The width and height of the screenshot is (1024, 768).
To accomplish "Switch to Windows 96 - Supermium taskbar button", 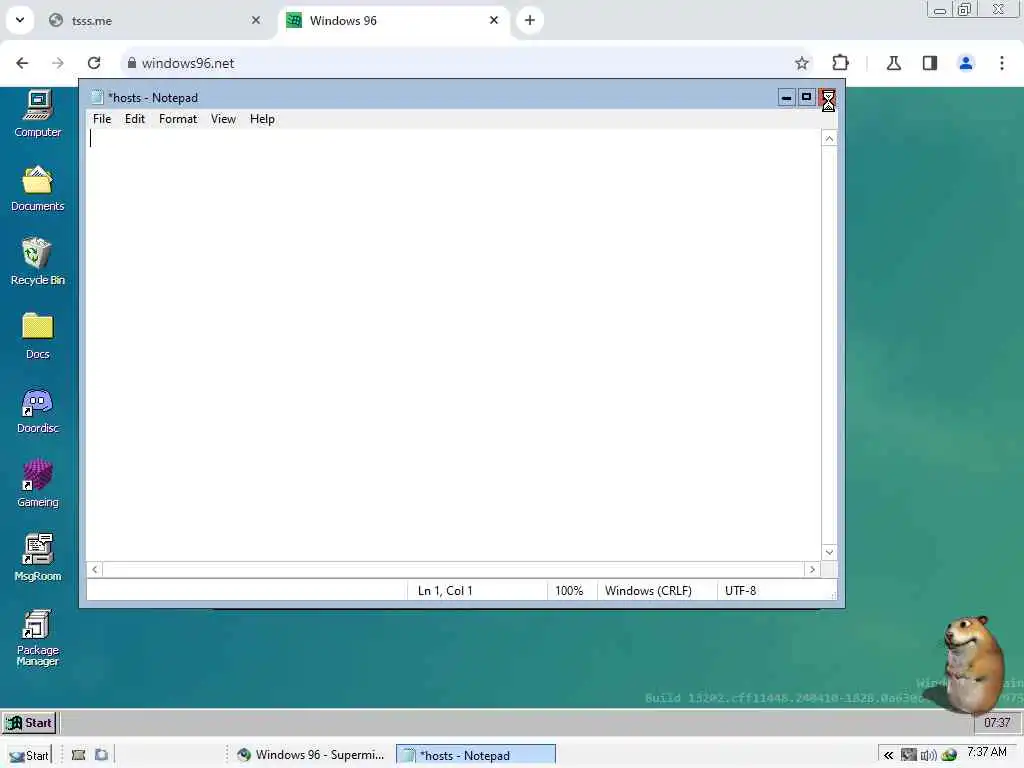I will pyautogui.click(x=311, y=755).
